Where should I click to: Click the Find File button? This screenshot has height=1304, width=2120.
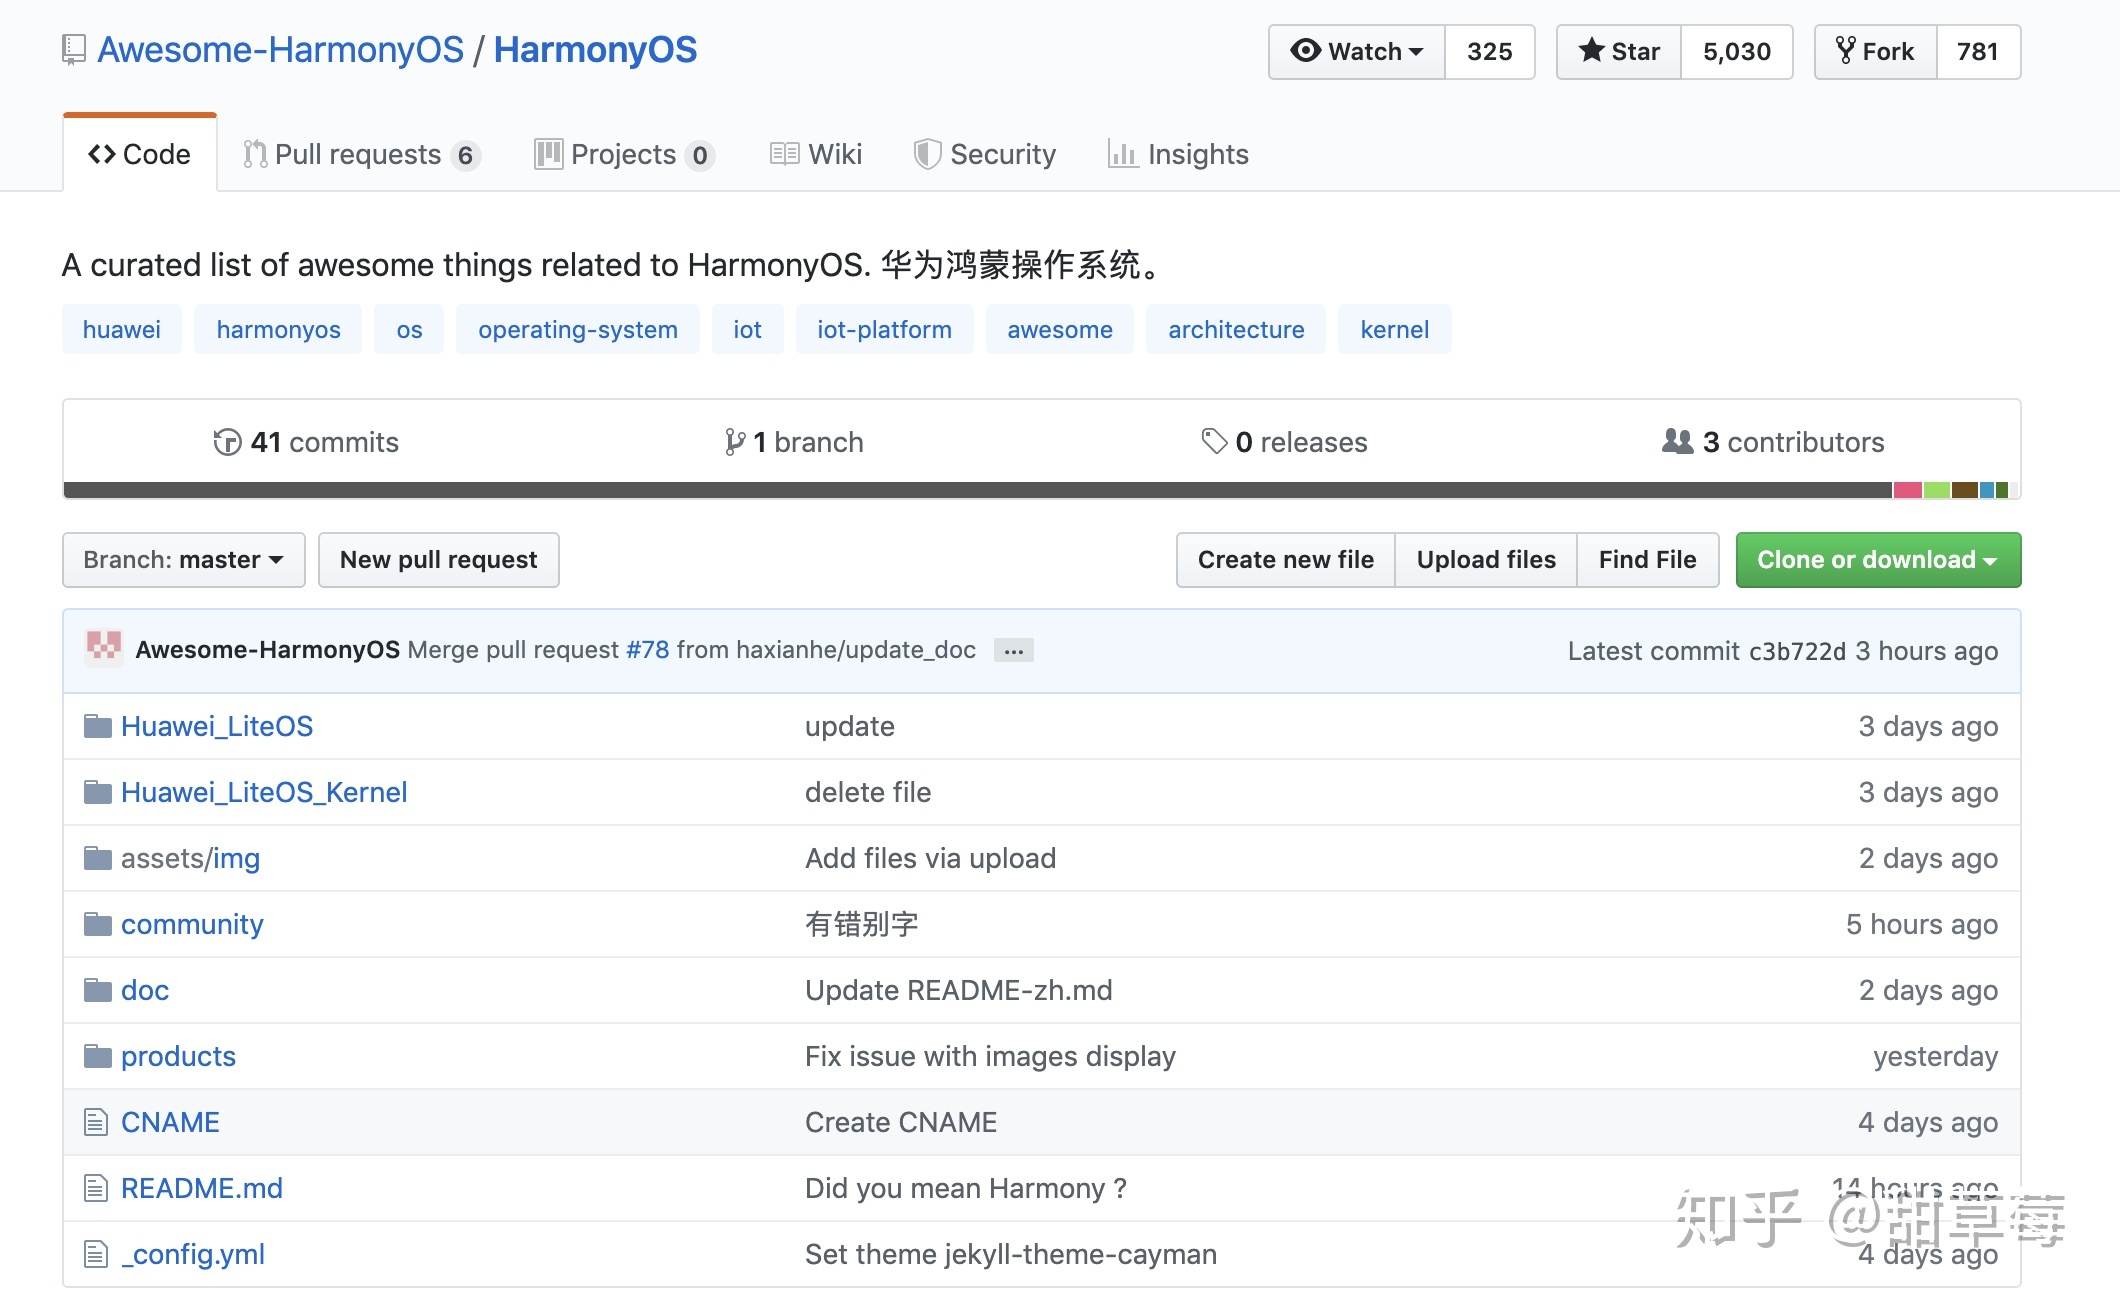click(x=1648, y=560)
